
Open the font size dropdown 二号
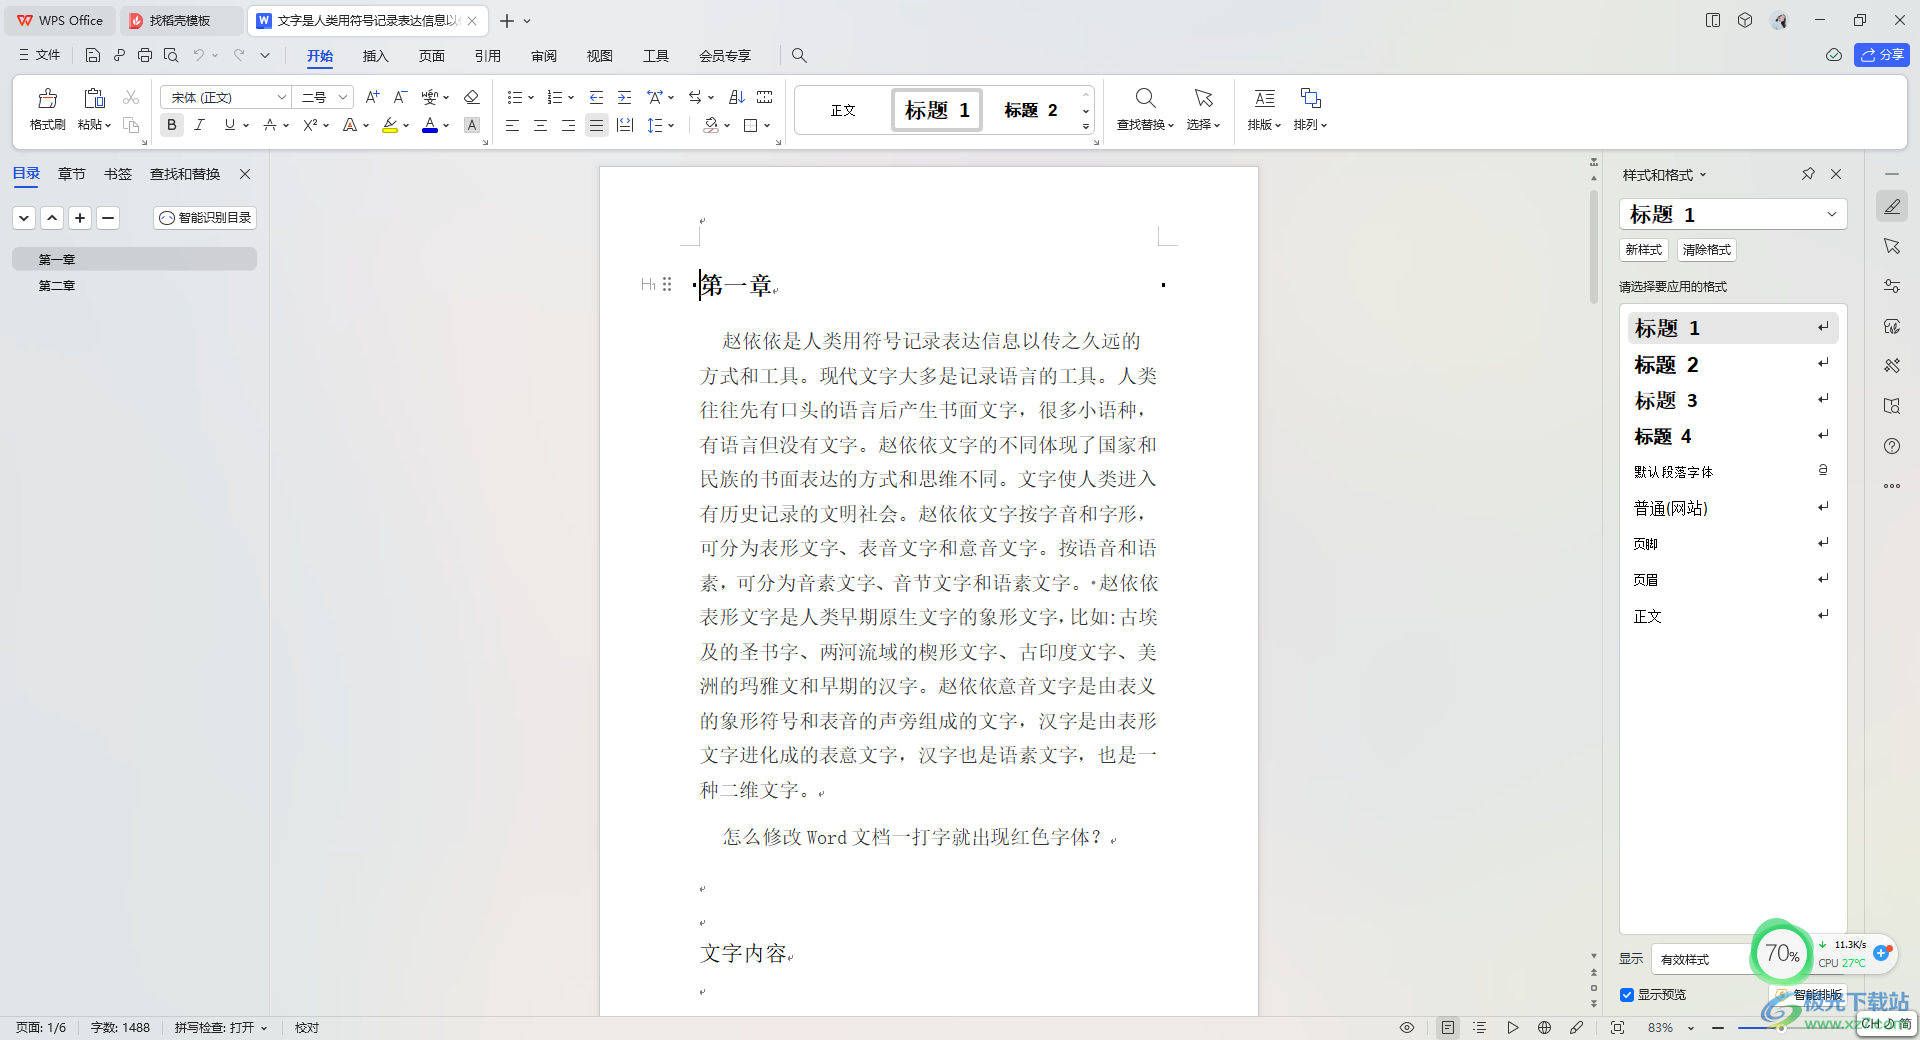pyautogui.click(x=343, y=97)
